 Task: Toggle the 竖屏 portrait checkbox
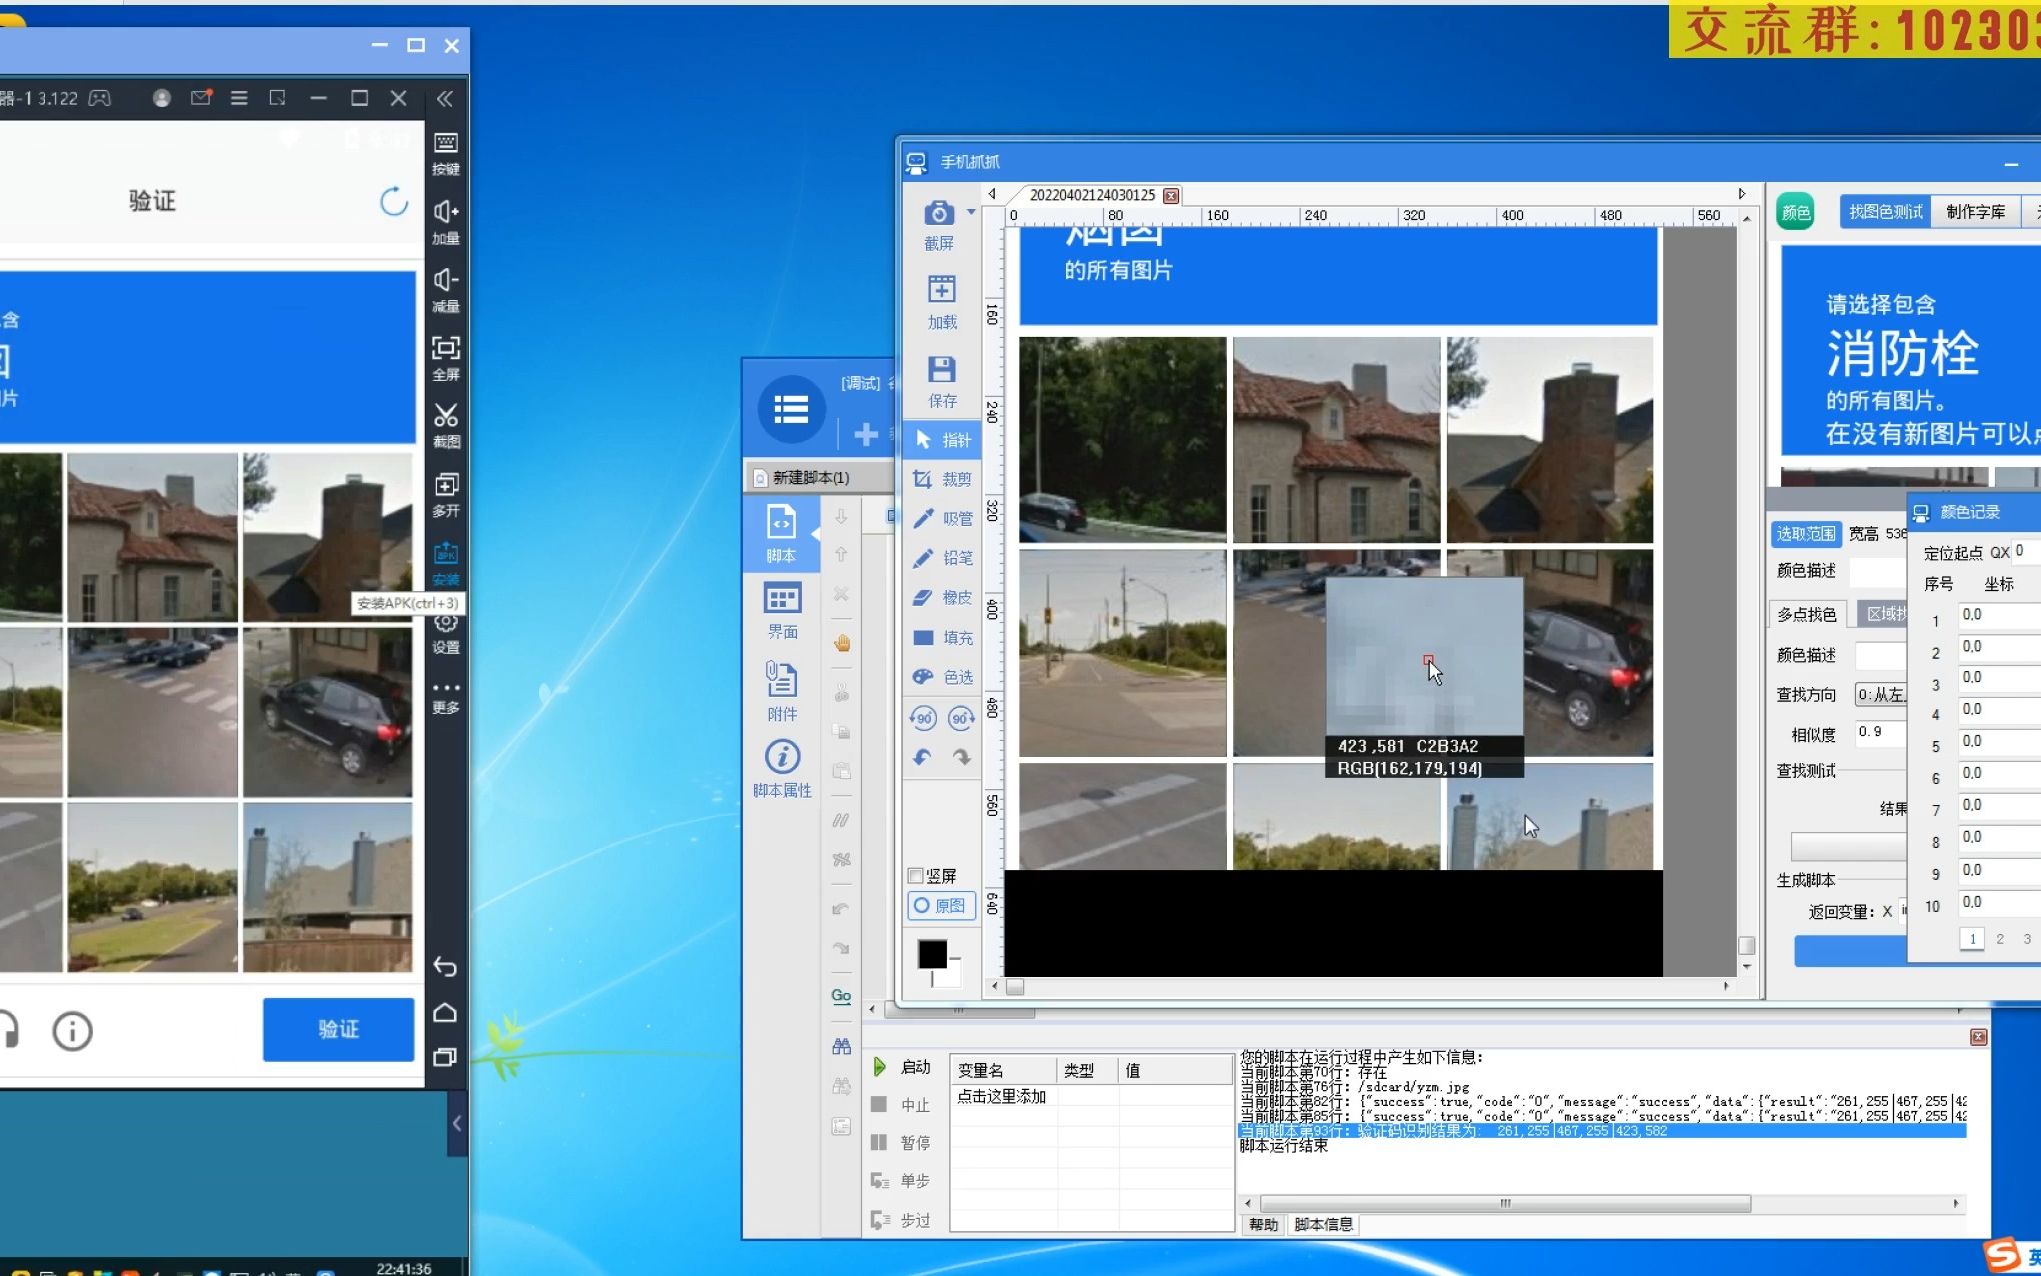click(x=915, y=876)
